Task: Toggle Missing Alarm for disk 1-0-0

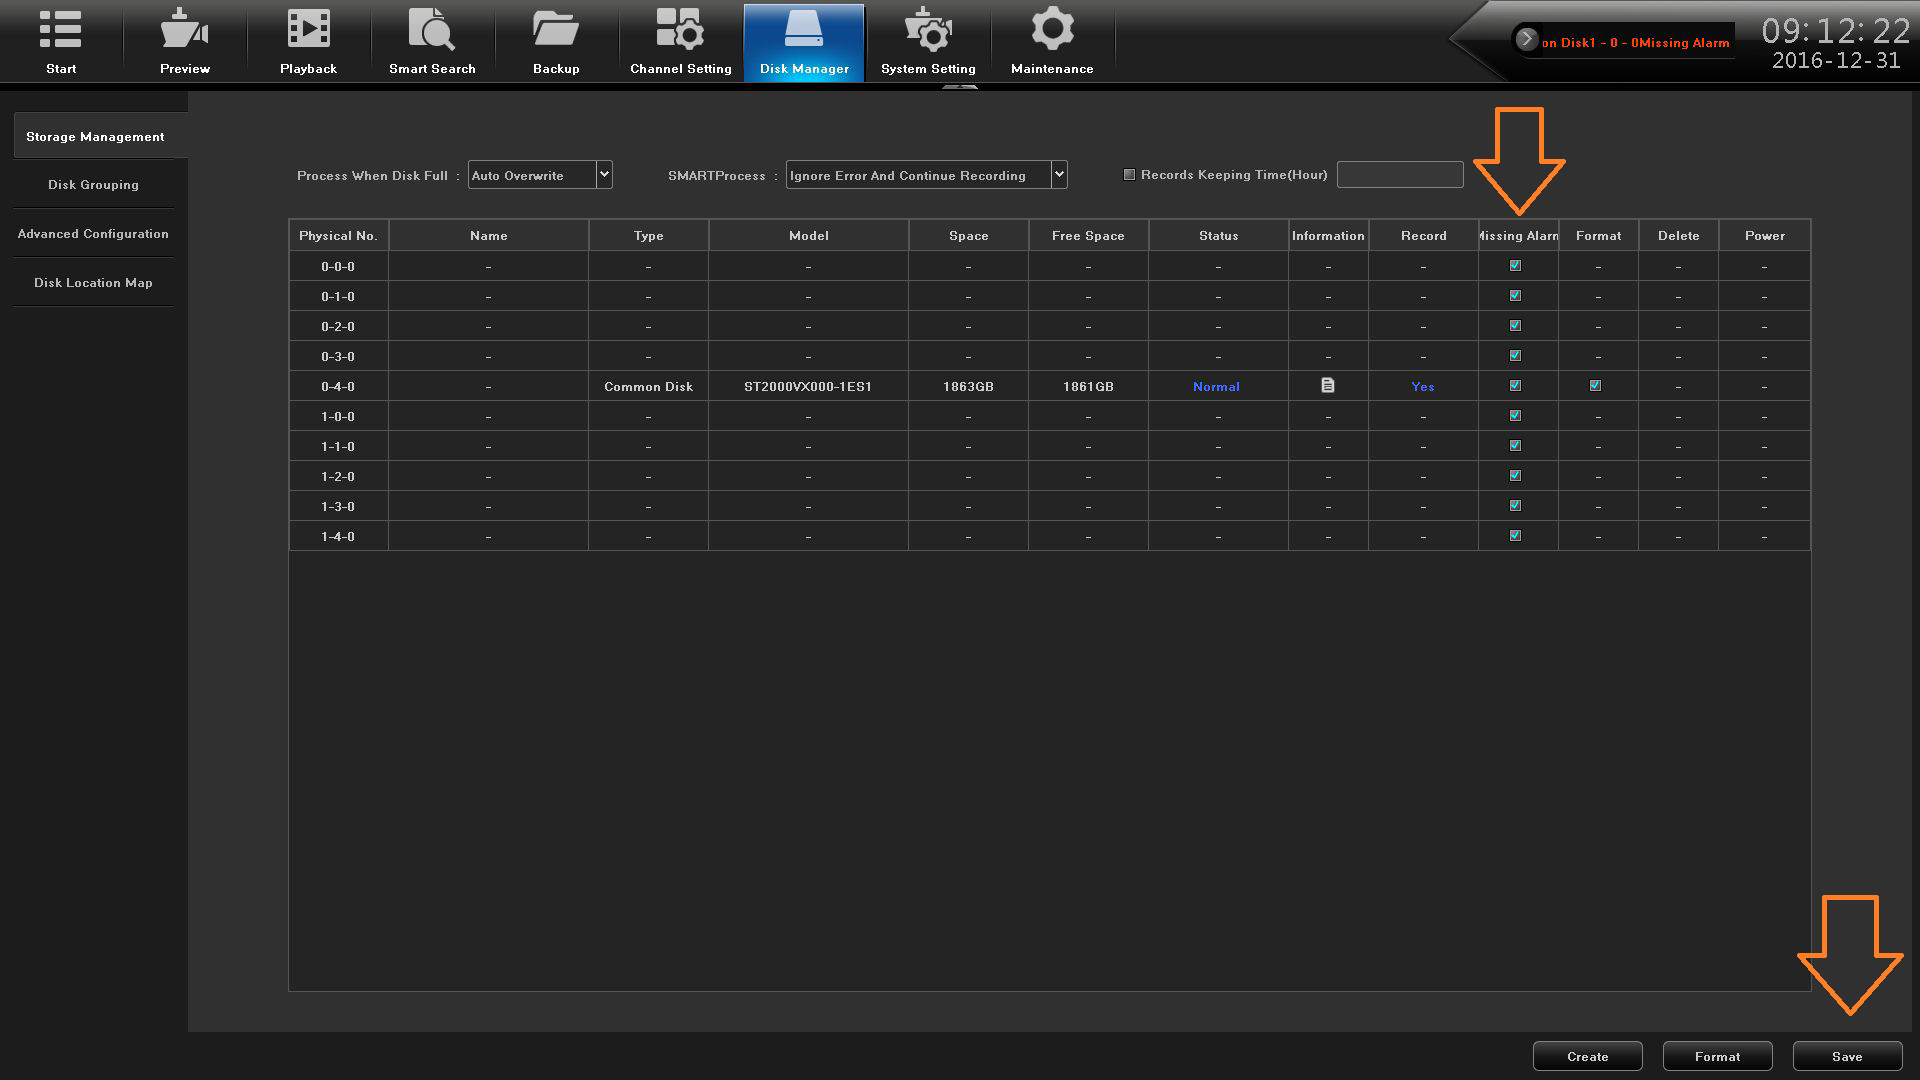Action: [x=1515, y=415]
